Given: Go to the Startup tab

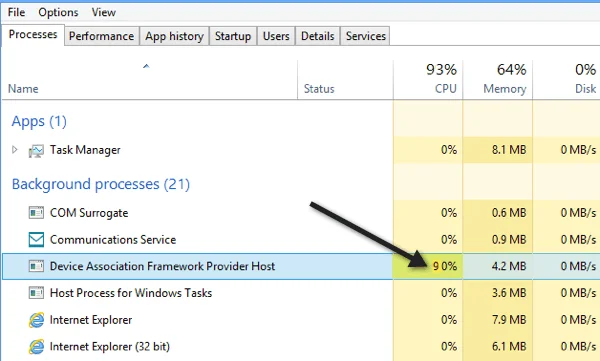Looking at the screenshot, I should click(x=233, y=36).
